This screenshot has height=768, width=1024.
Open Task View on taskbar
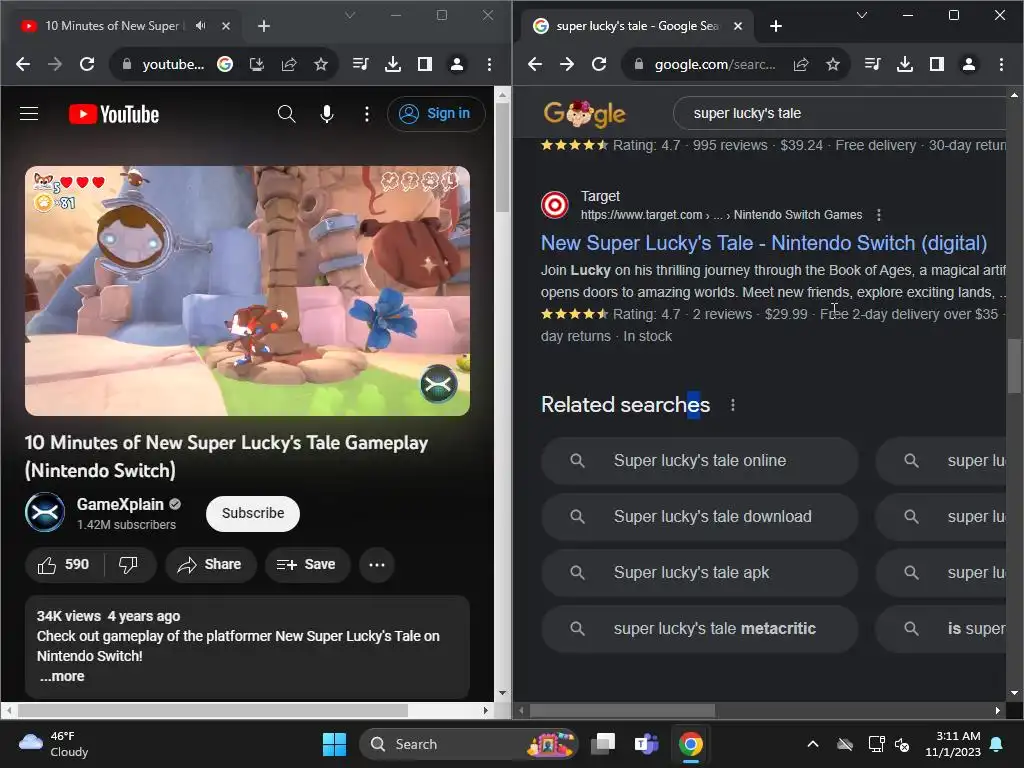click(603, 744)
